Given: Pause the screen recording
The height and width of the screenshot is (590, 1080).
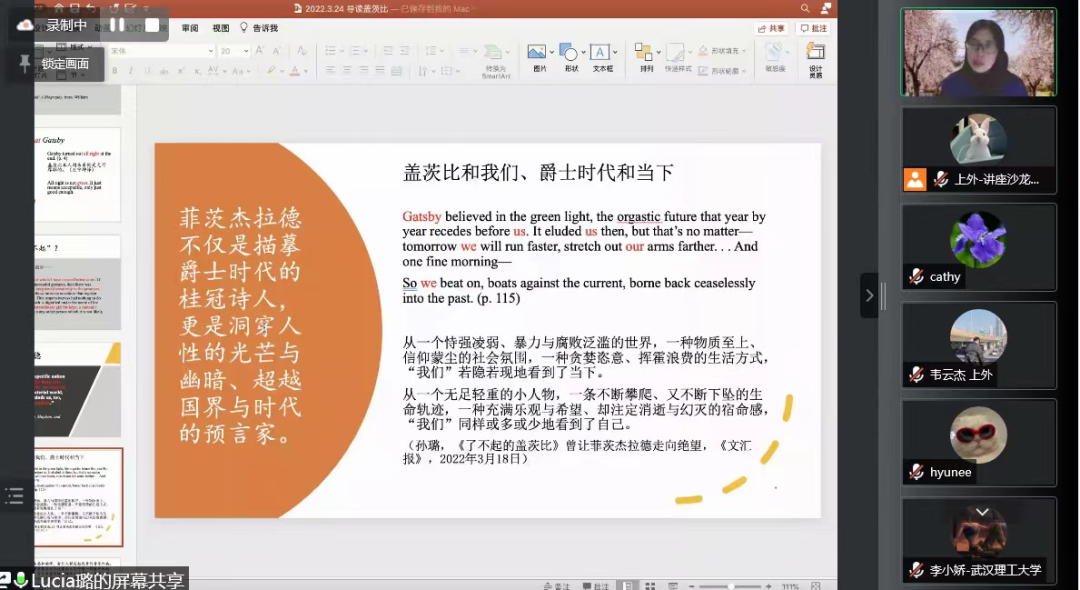Looking at the screenshot, I should (117, 25).
